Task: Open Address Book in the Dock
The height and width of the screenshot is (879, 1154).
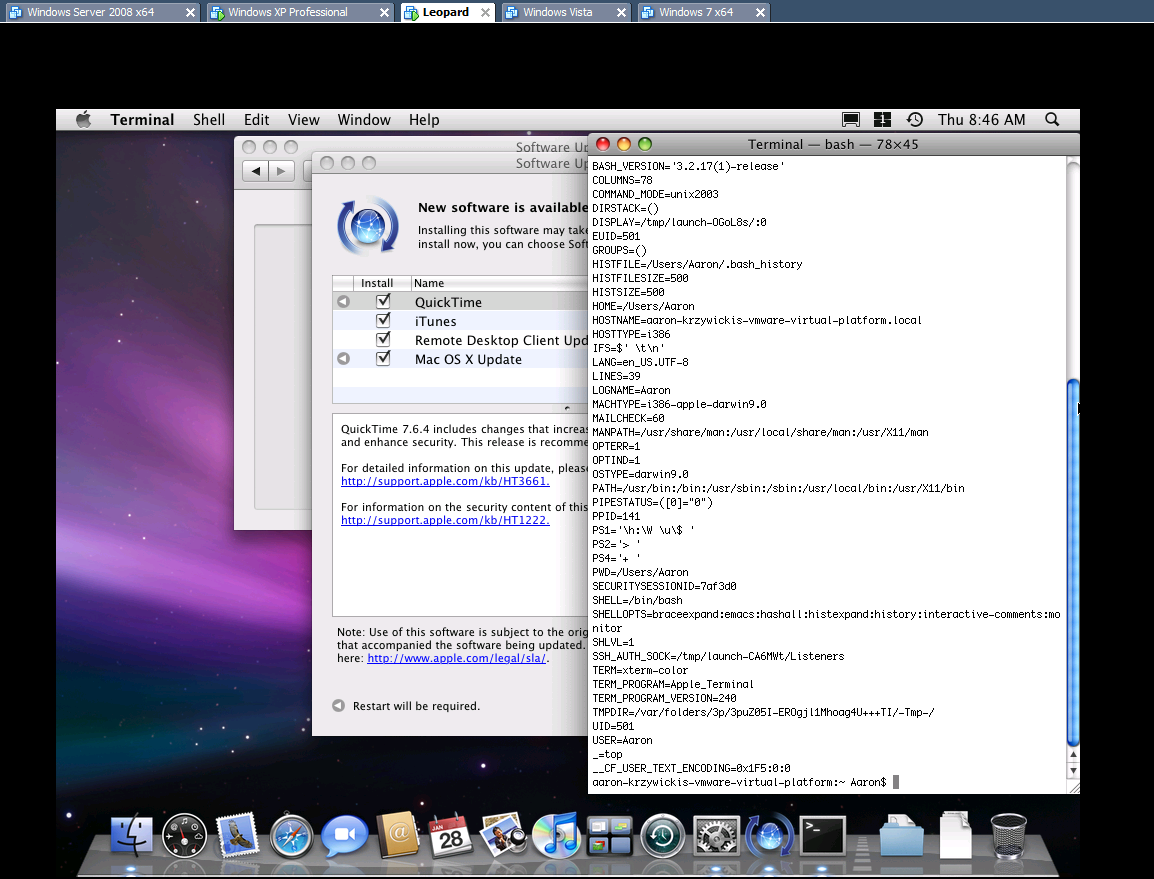Action: [397, 836]
